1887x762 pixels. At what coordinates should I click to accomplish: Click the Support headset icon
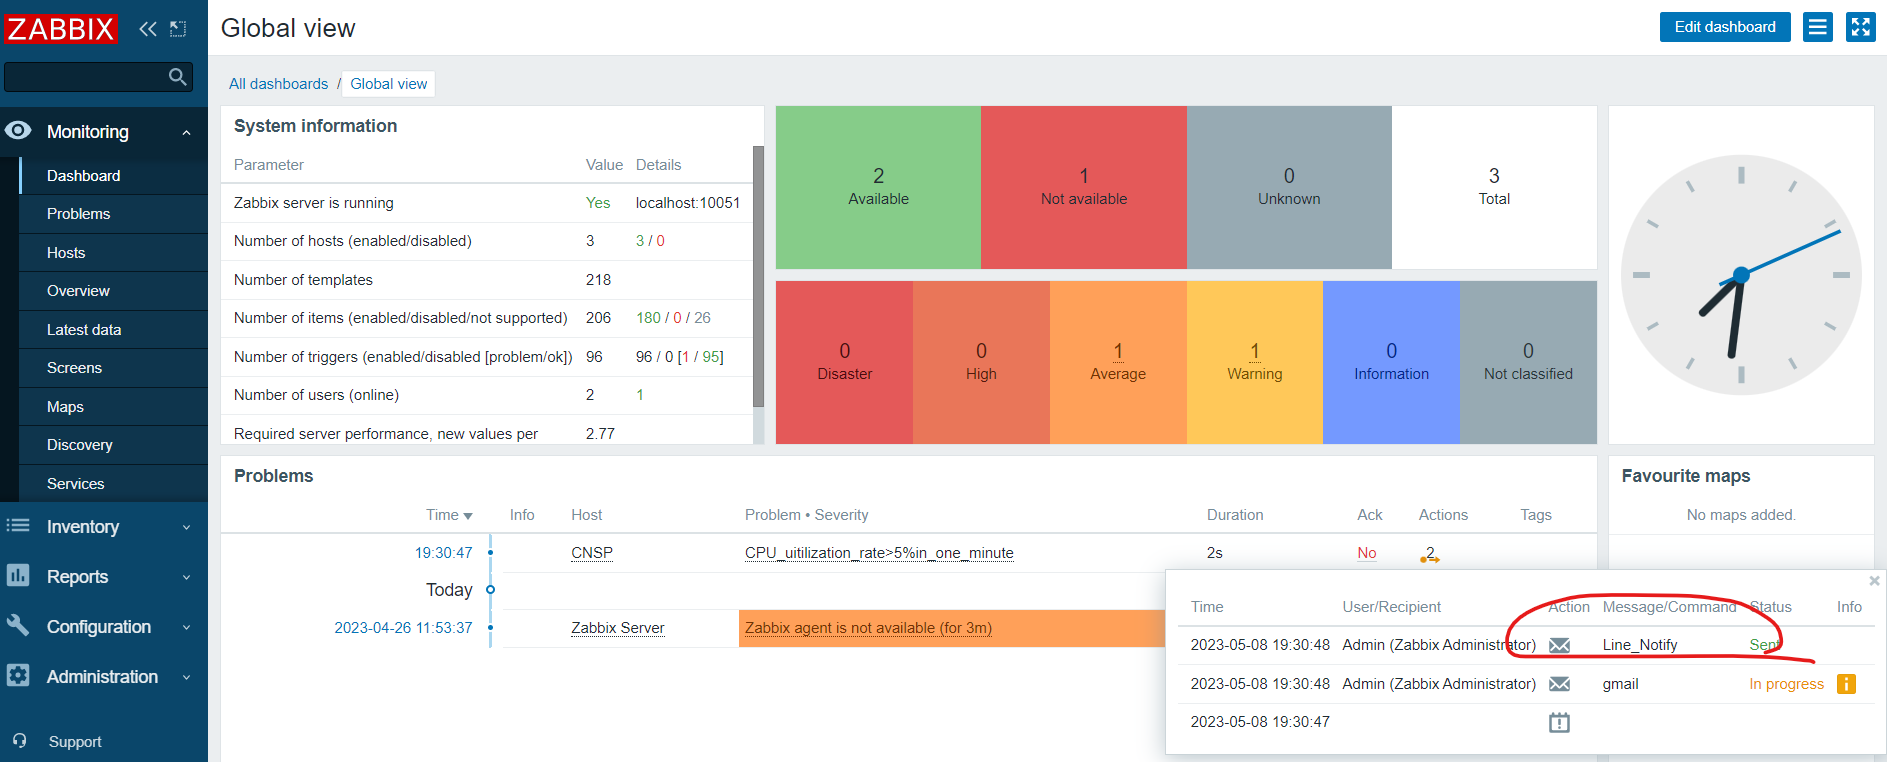[20, 741]
